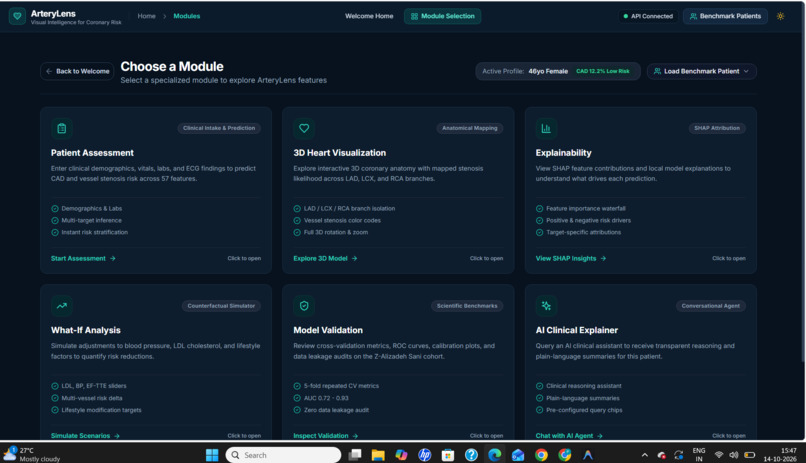Click the AI Clinical Explainer sparkle icon
Screen dimensions: 806x463
coord(546,306)
